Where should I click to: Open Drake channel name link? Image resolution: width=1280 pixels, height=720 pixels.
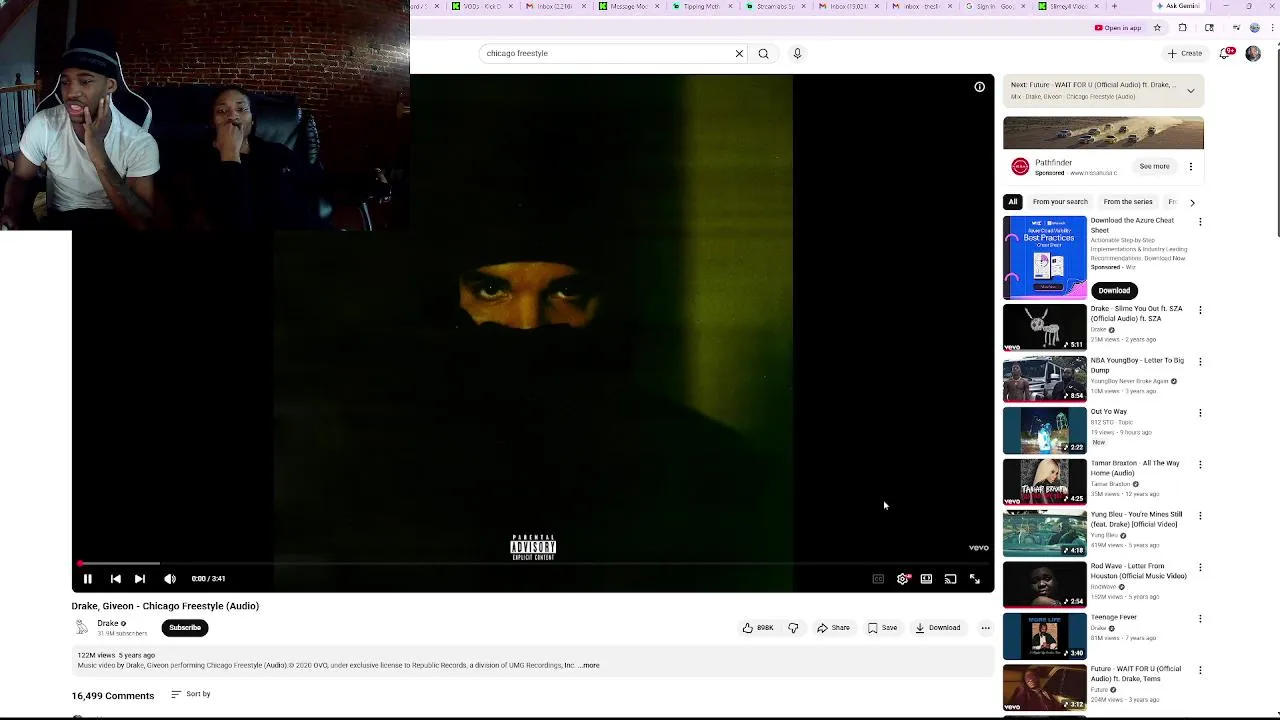point(108,623)
